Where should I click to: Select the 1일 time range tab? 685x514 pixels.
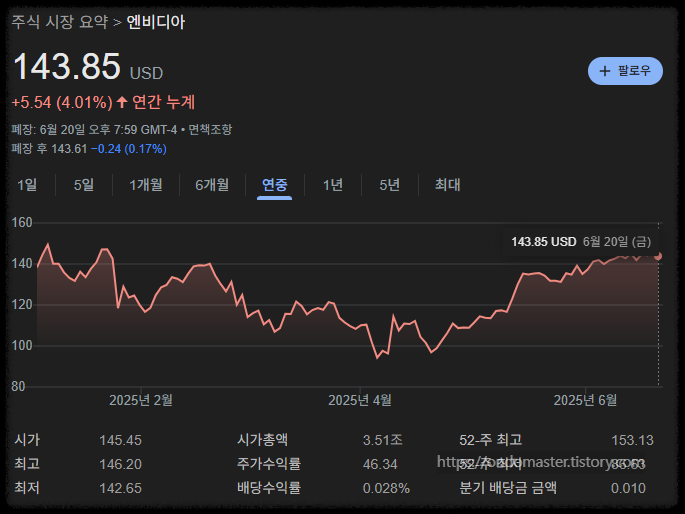click(27, 185)
